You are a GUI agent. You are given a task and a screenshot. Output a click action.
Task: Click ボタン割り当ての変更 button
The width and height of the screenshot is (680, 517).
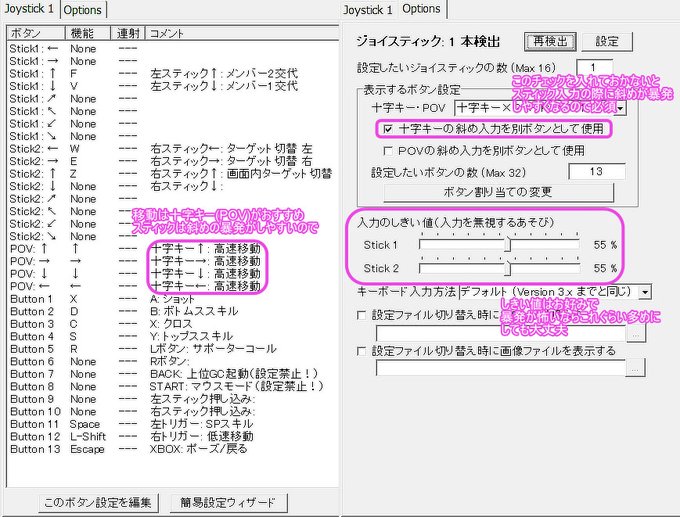tap(498, 192)
